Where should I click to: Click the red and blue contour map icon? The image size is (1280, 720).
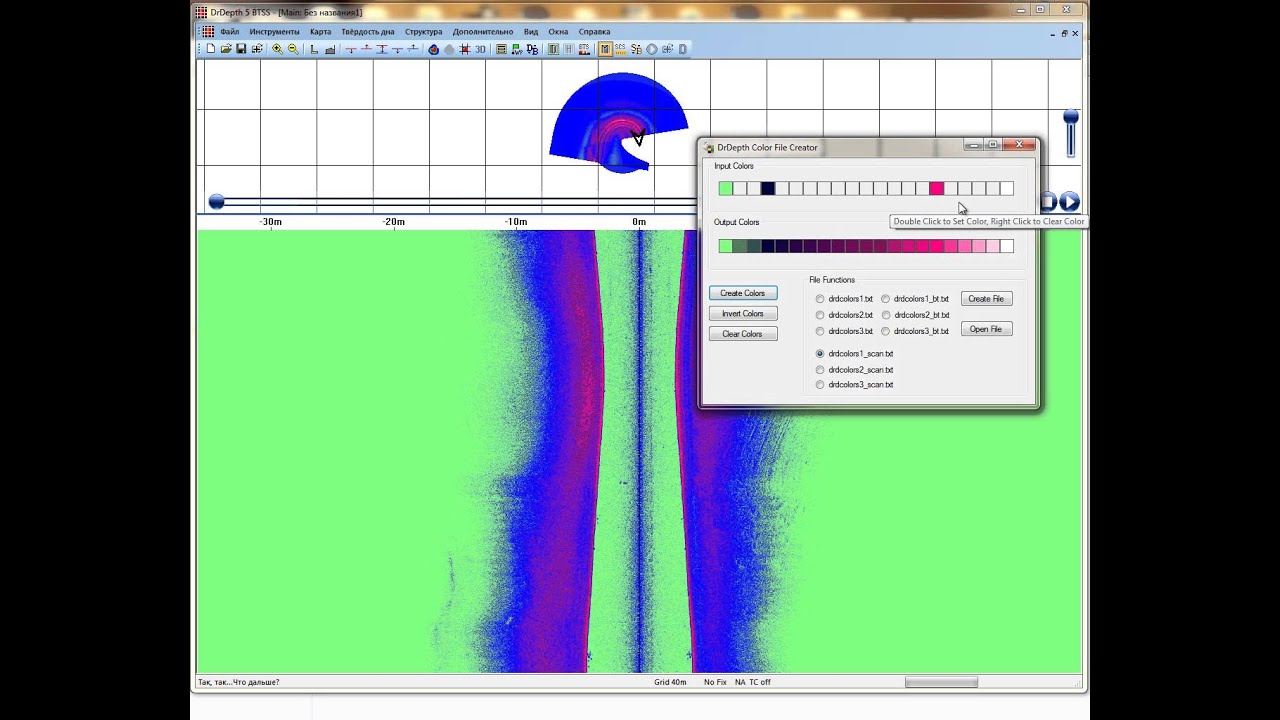tap(432, 49)
